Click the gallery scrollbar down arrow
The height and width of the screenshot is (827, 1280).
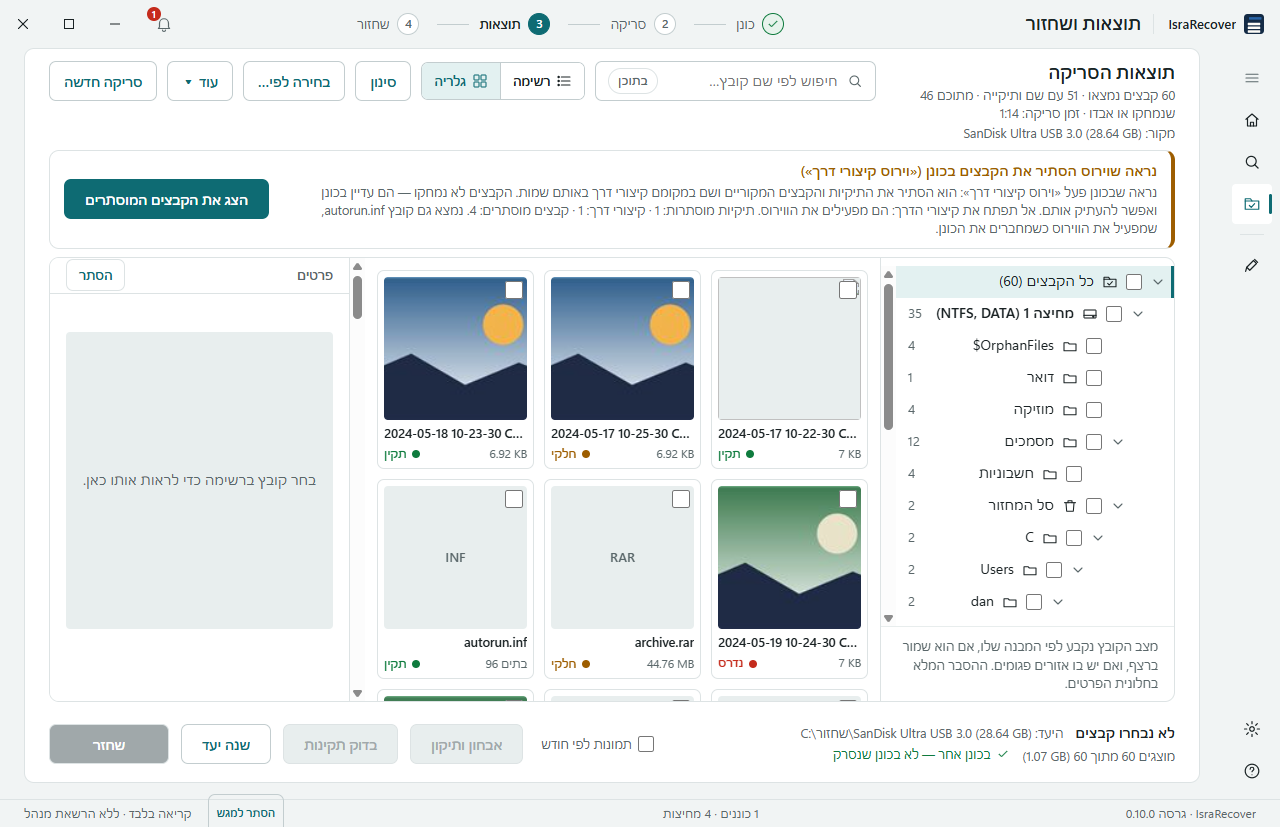(357, 693)
